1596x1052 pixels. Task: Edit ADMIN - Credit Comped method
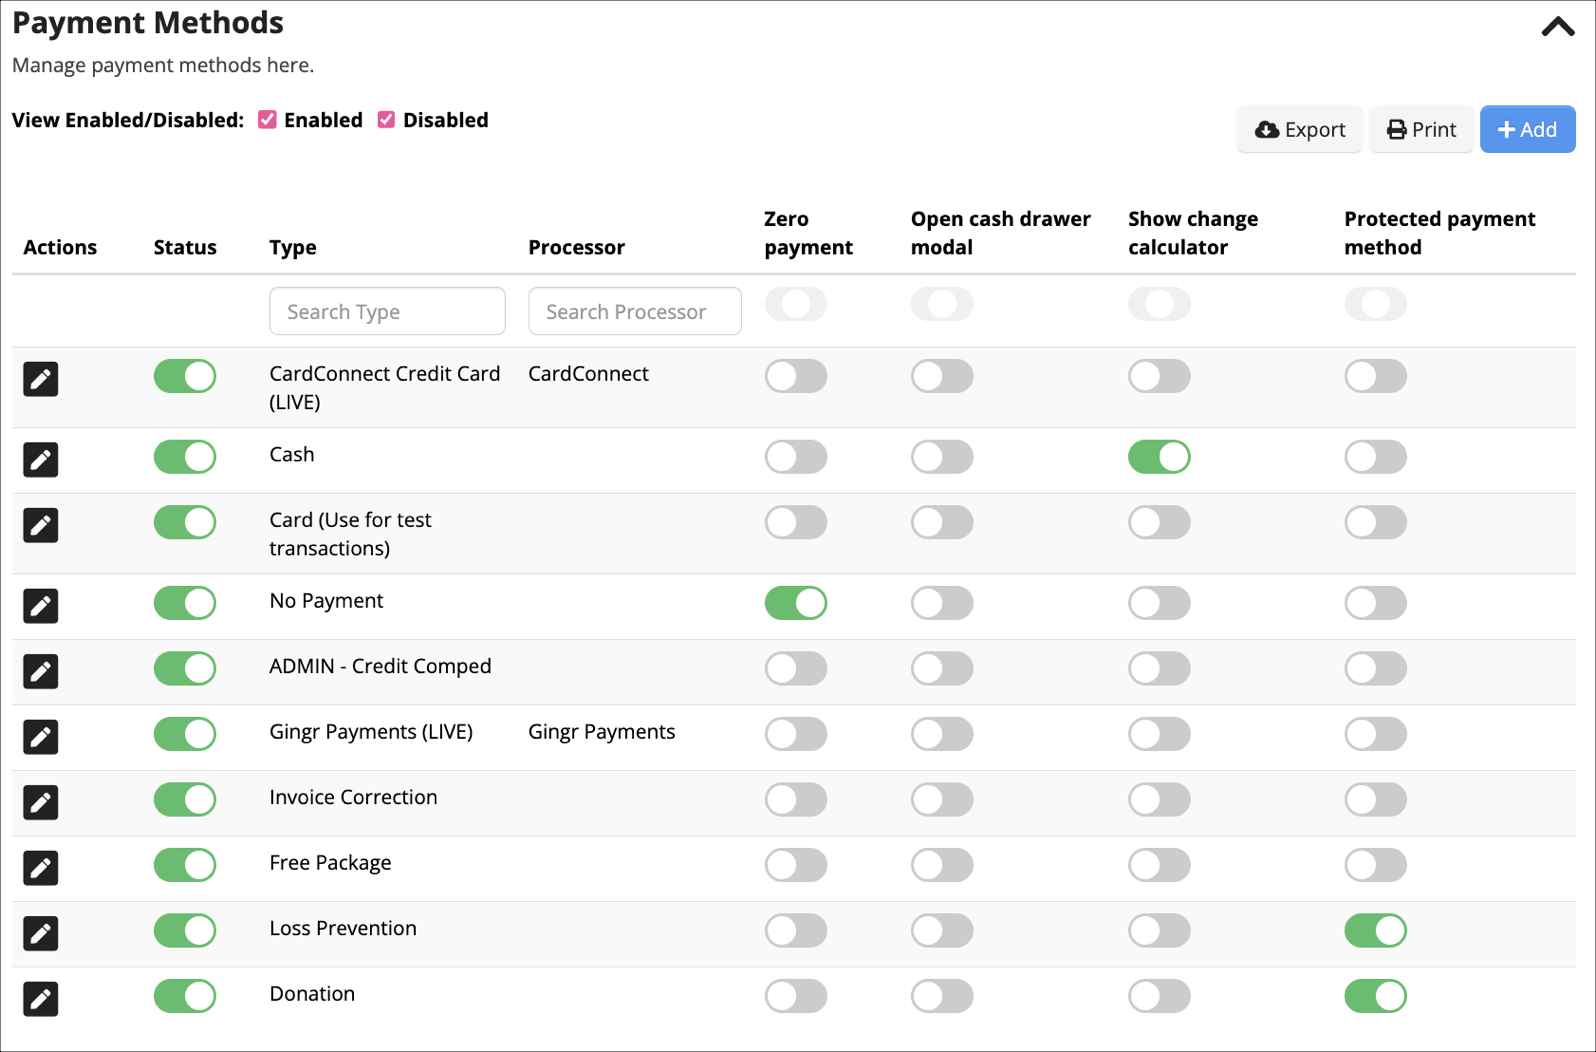[41, 671]
